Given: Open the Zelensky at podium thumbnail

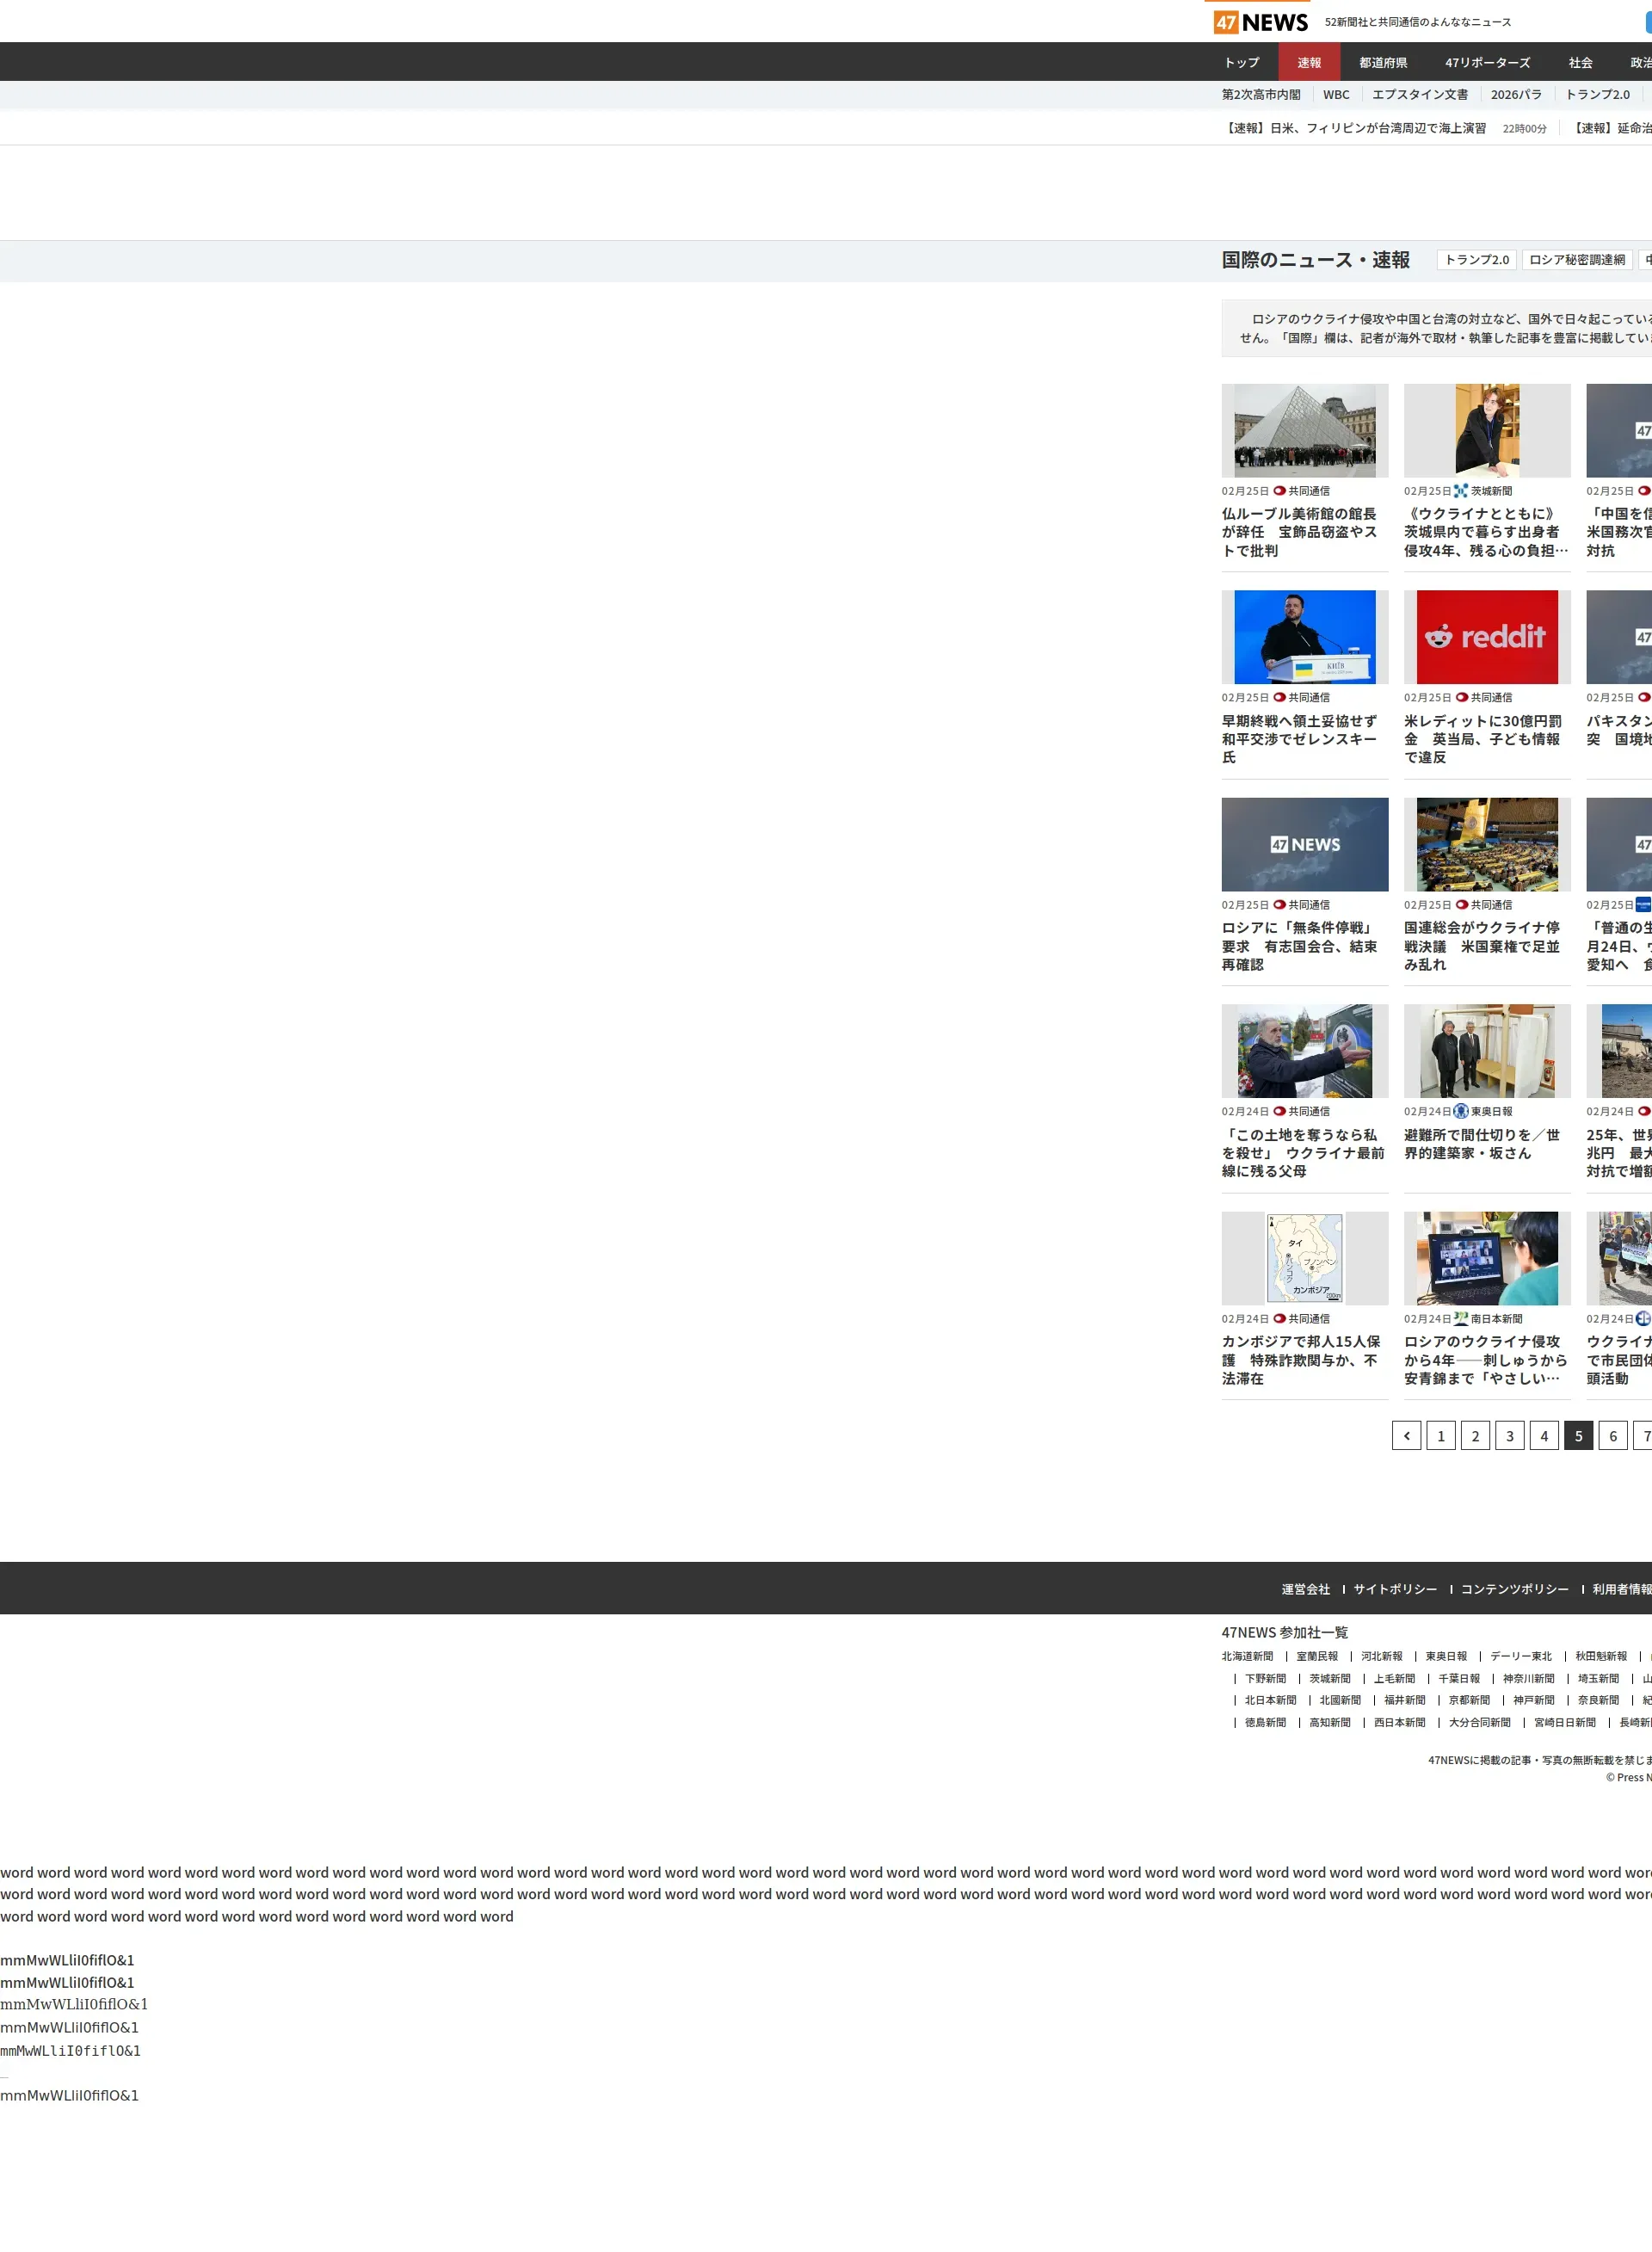Looking at the screenshot, I should coord(1305,637).
